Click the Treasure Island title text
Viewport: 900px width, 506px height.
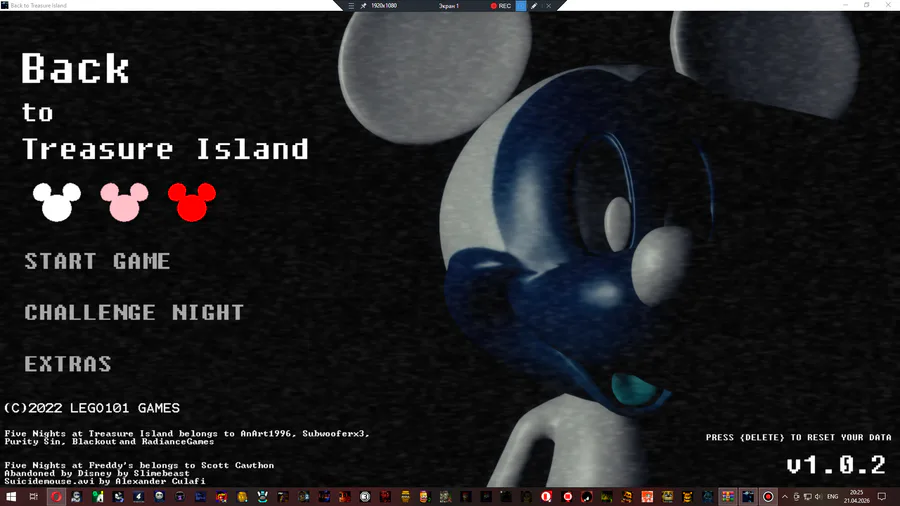pyautogui.click(x=165, y=149)
